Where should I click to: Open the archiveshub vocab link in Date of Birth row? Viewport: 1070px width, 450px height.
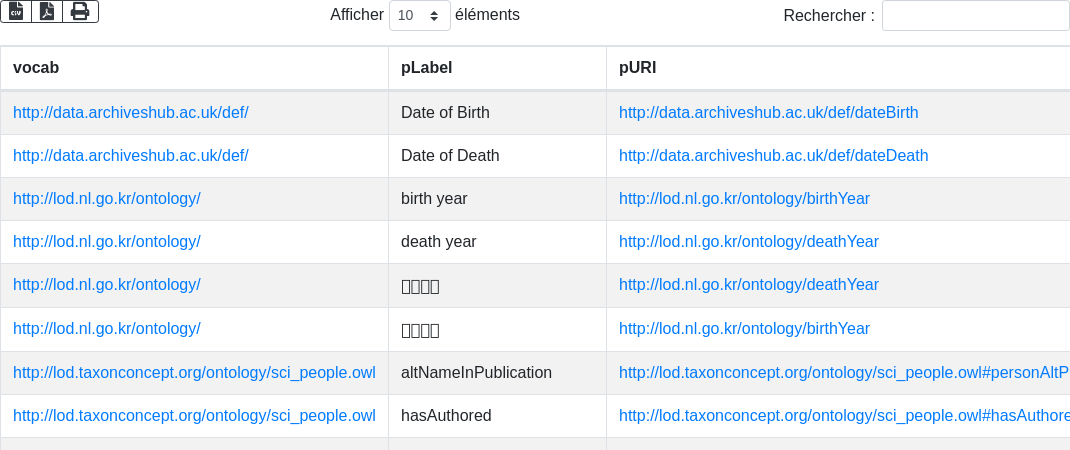point(131,112)
